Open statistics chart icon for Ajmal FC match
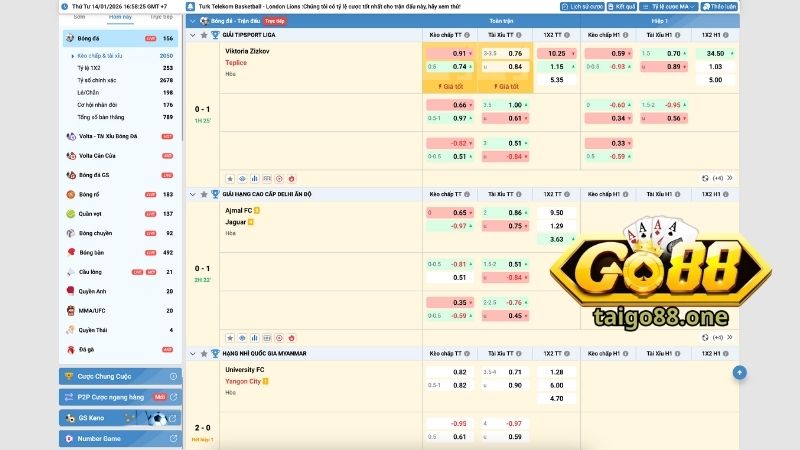Image resolution: width=800 pixels, height=450 pixels. click(255, 338)
